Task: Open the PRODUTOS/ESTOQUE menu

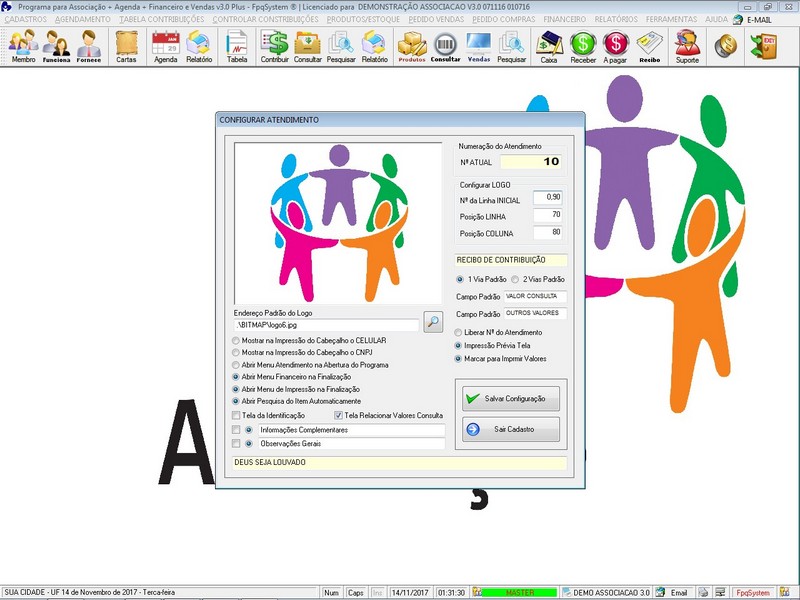Action: click(x=363, y=19)
